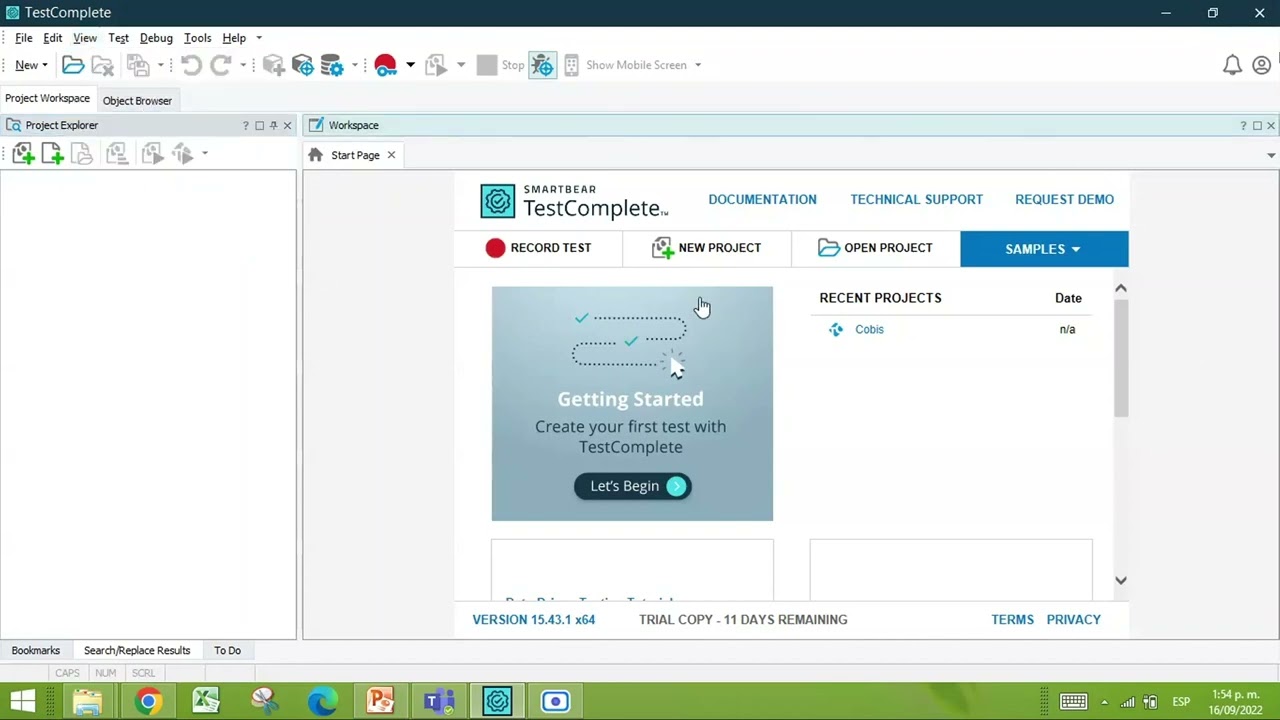Click the NEW PROJECT button
Viewport: 1280px width, 720px height.
[x=707, y=248]
